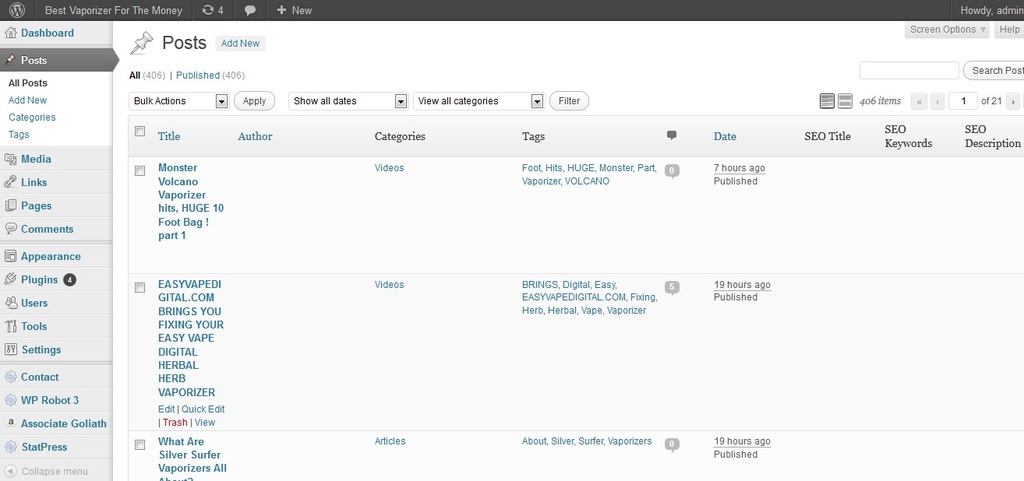Edit the EASYVAPEDIGITAL.COM post
The width and height of the screenshot is (1024, 481).
tap(166, 409)
